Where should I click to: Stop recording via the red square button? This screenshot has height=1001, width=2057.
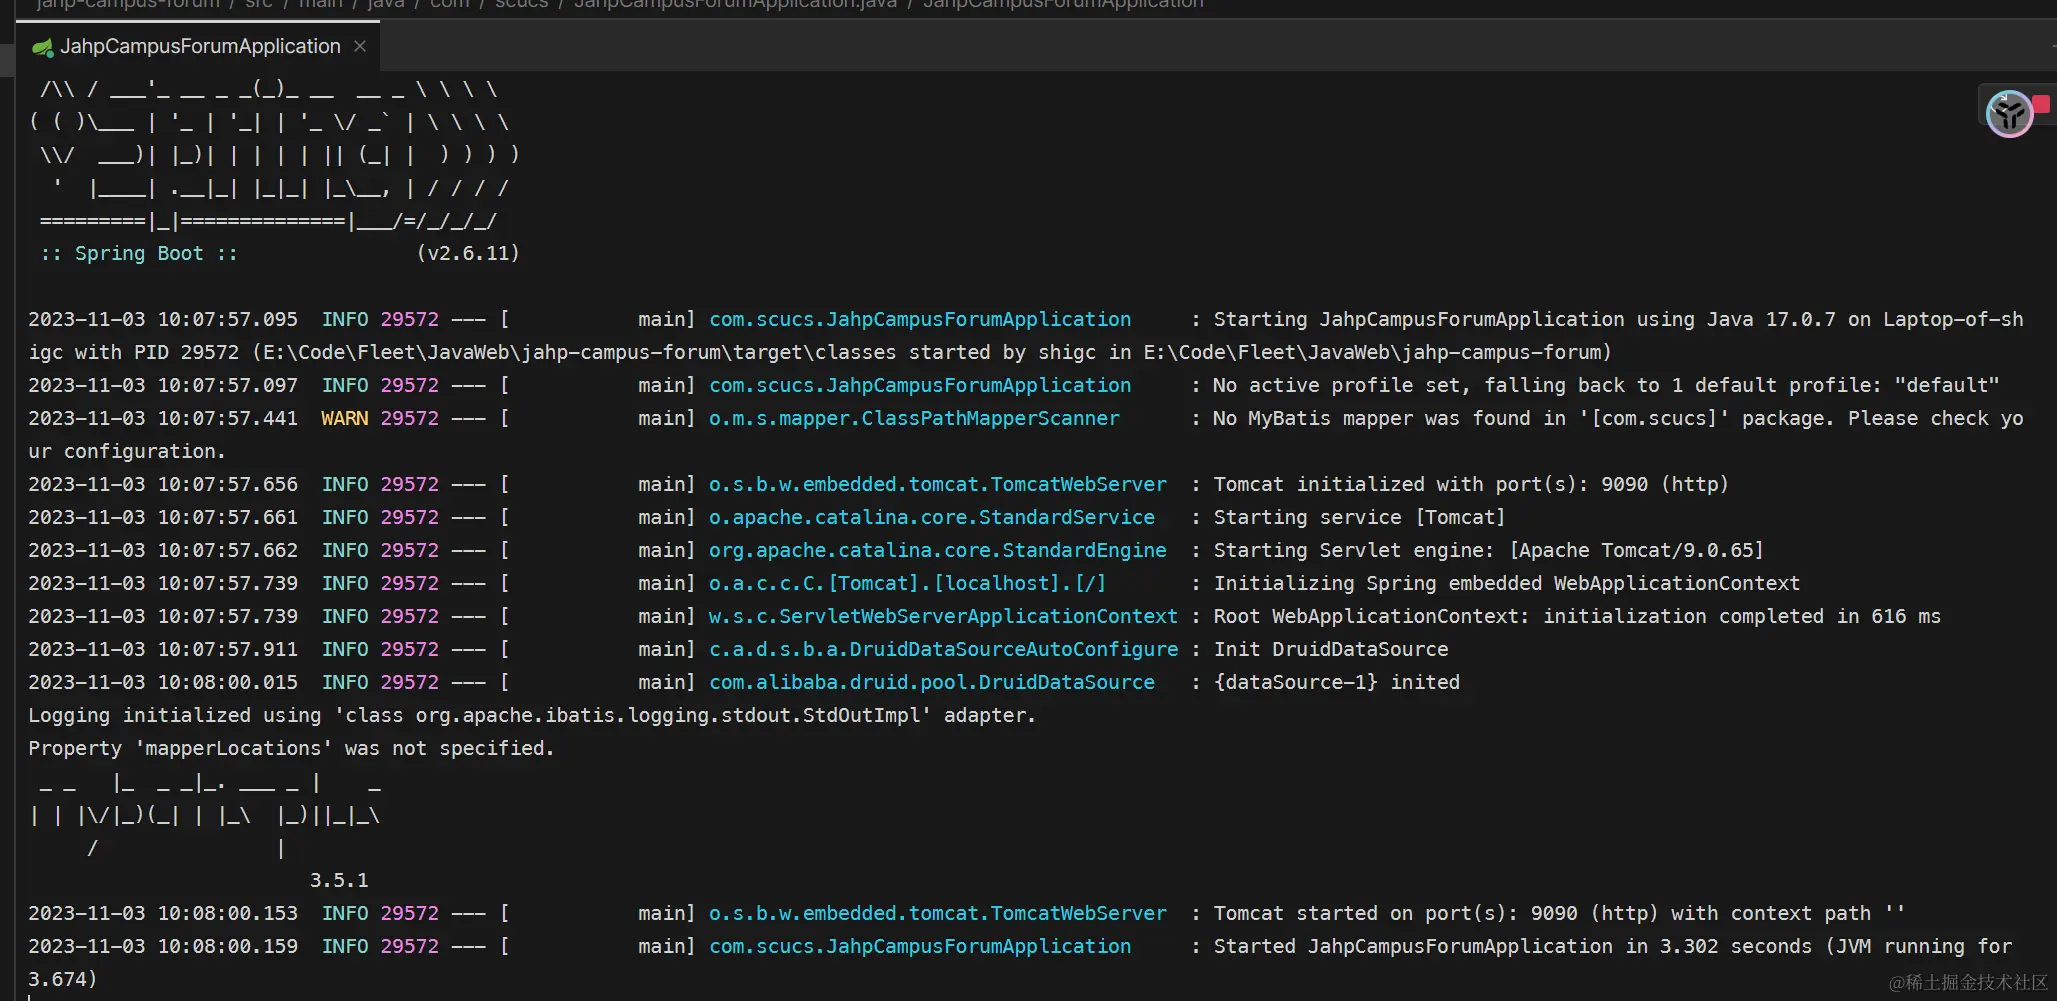click(2043, 102)
